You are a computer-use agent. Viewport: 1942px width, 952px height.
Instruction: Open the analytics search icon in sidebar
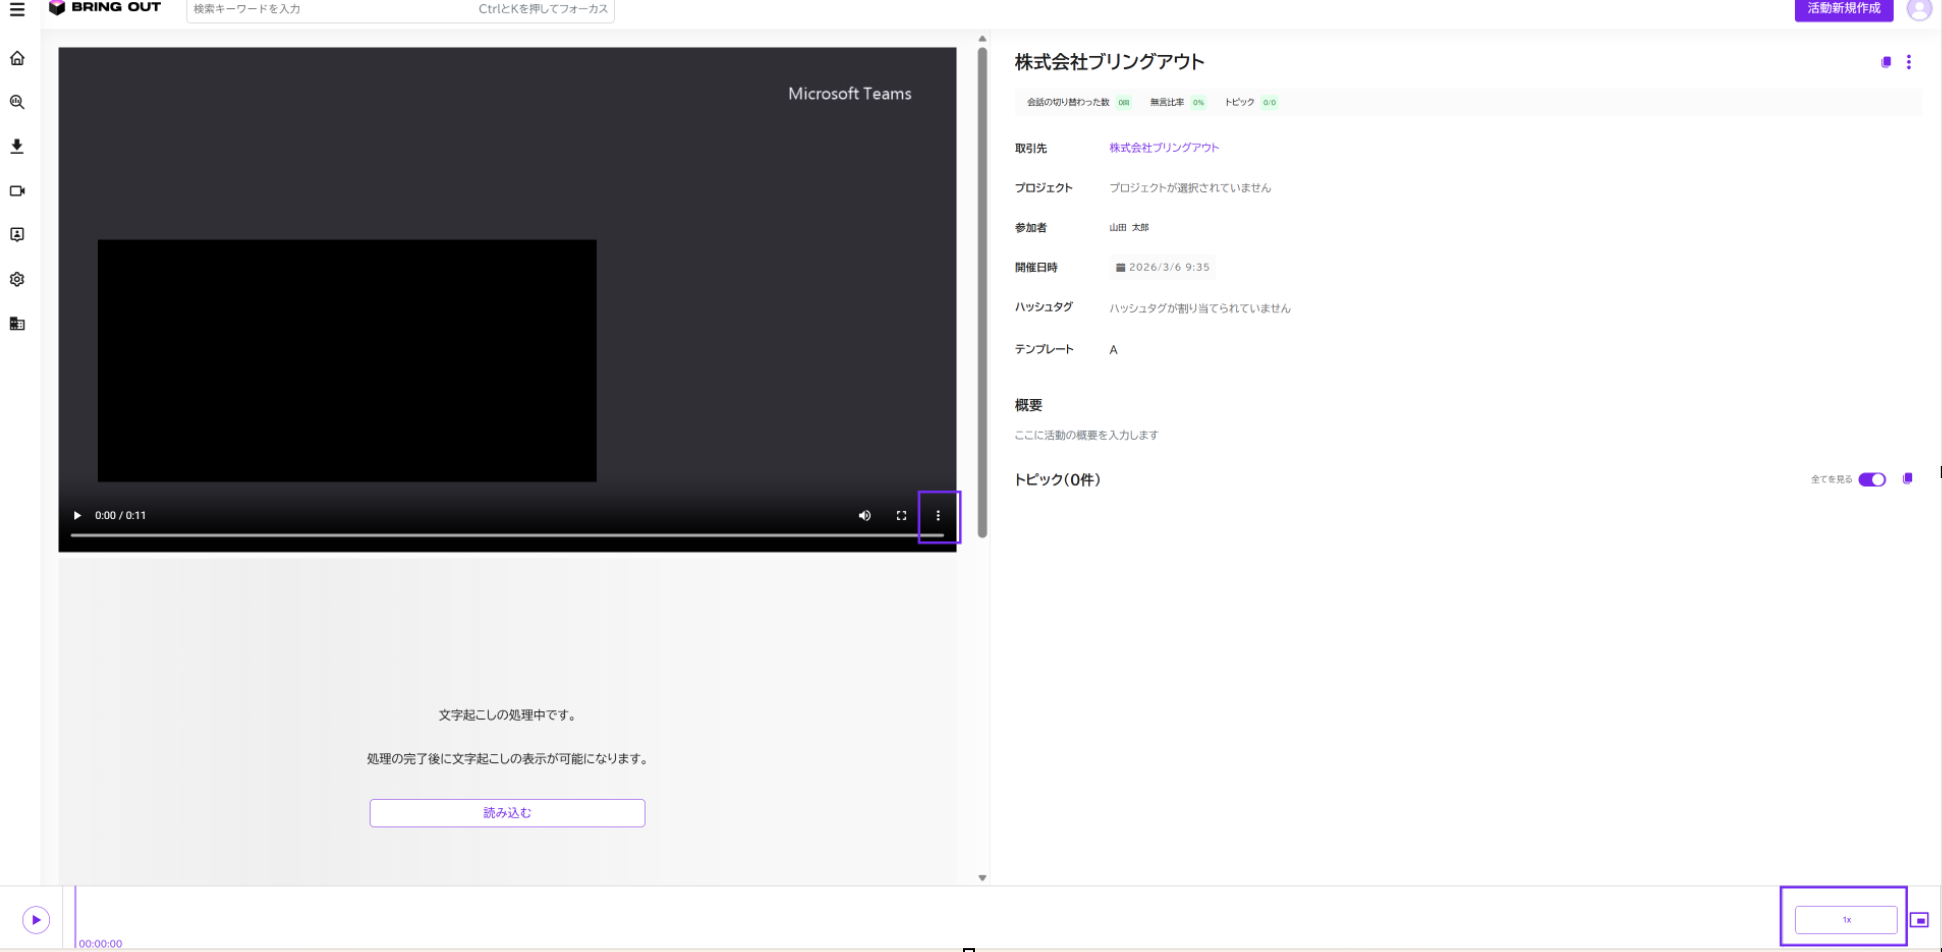coord(17,102)
